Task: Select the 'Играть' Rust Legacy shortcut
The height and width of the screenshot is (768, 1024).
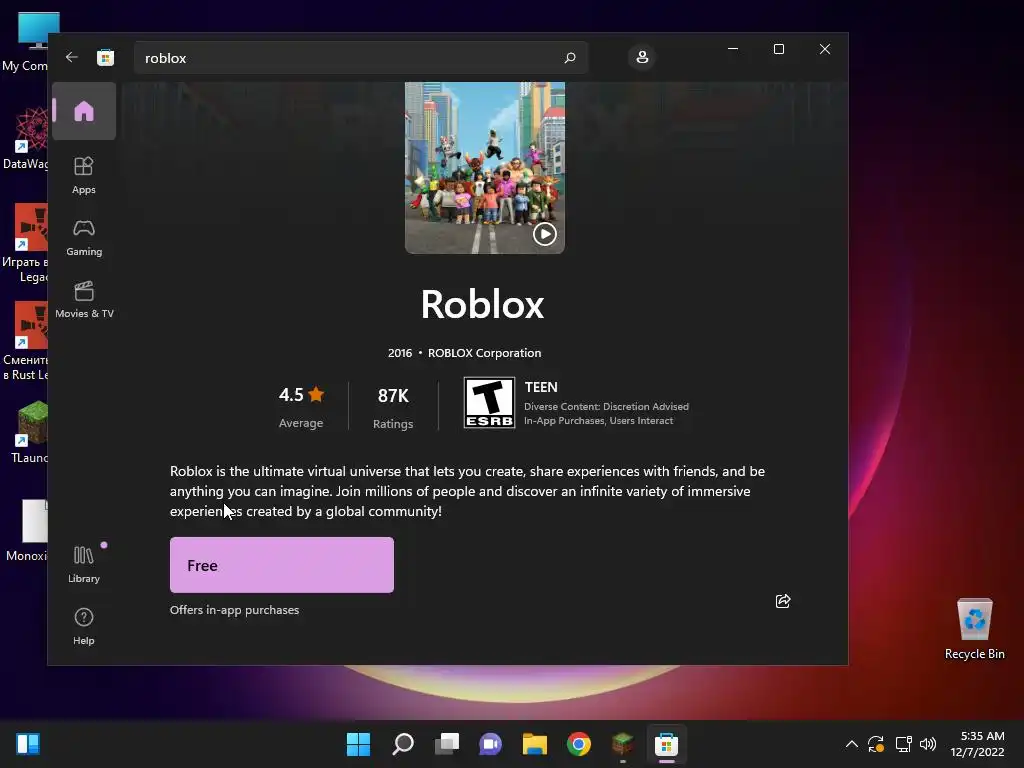Action: [26, 243]
